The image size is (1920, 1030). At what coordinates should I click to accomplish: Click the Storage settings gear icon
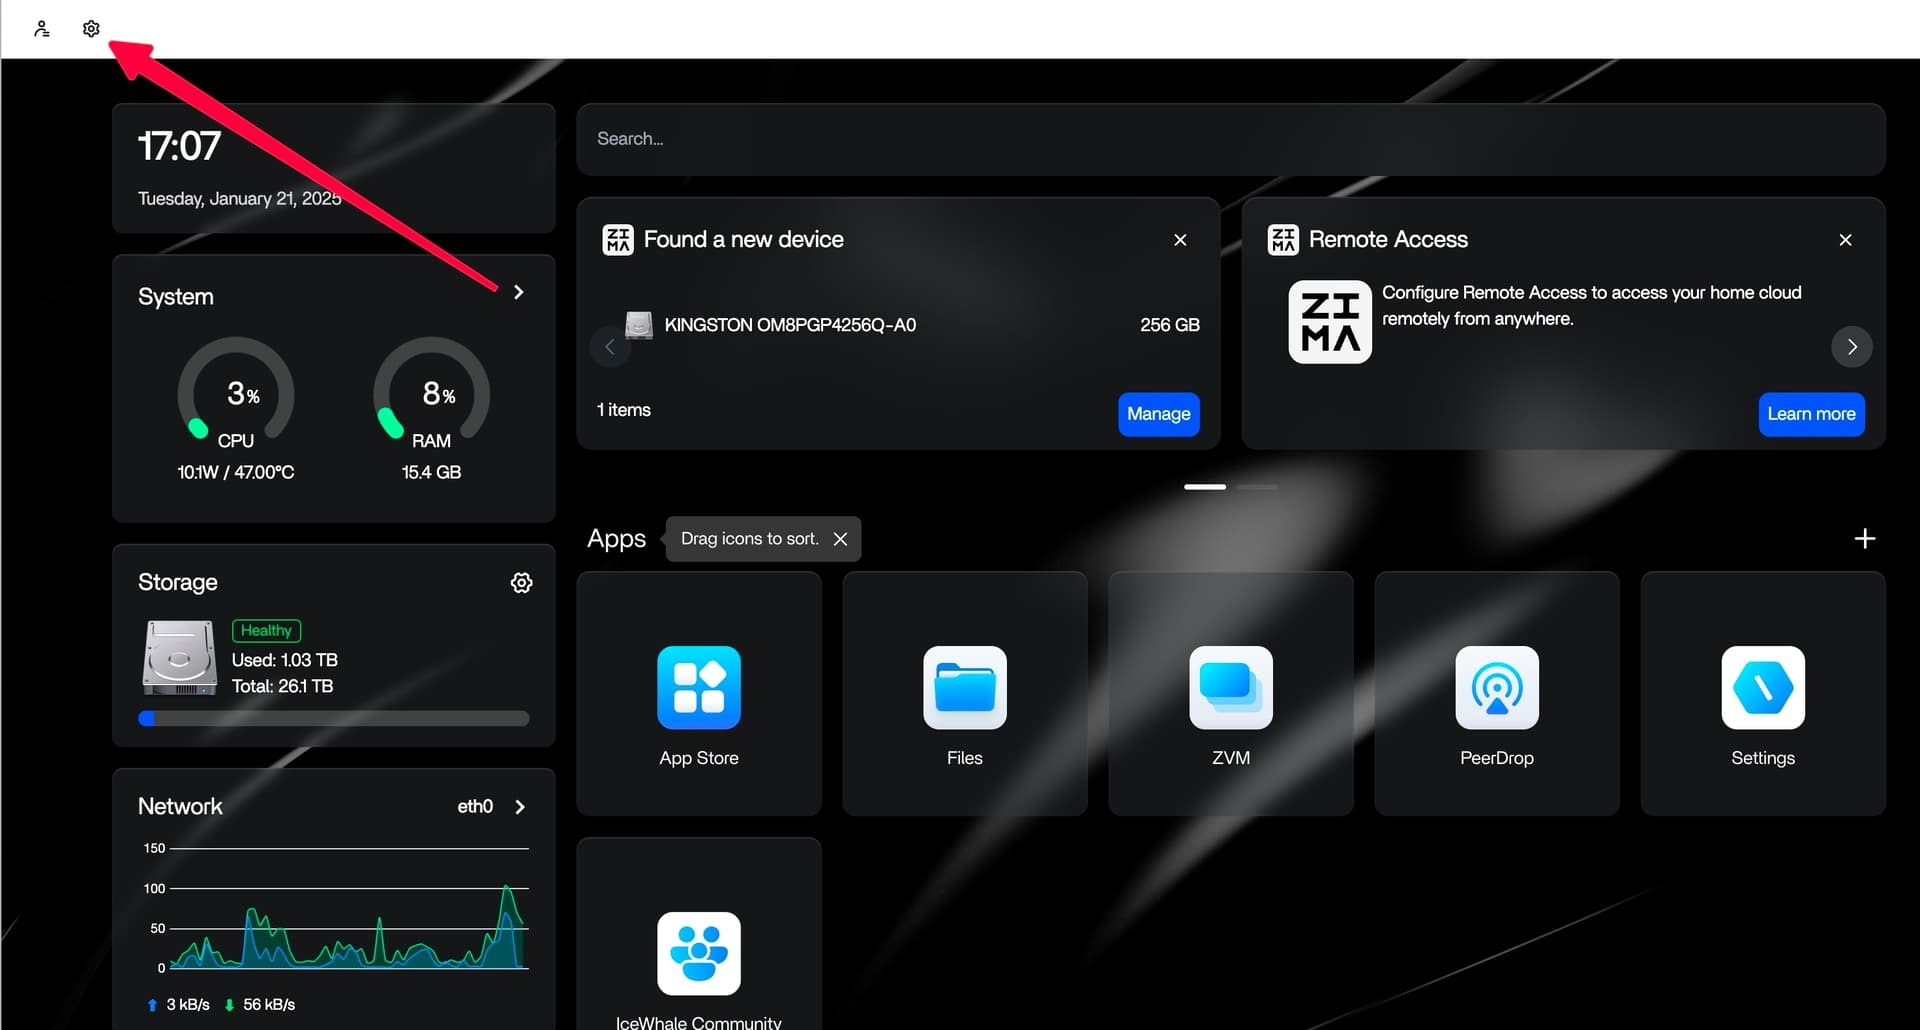(x=521, y=583)
